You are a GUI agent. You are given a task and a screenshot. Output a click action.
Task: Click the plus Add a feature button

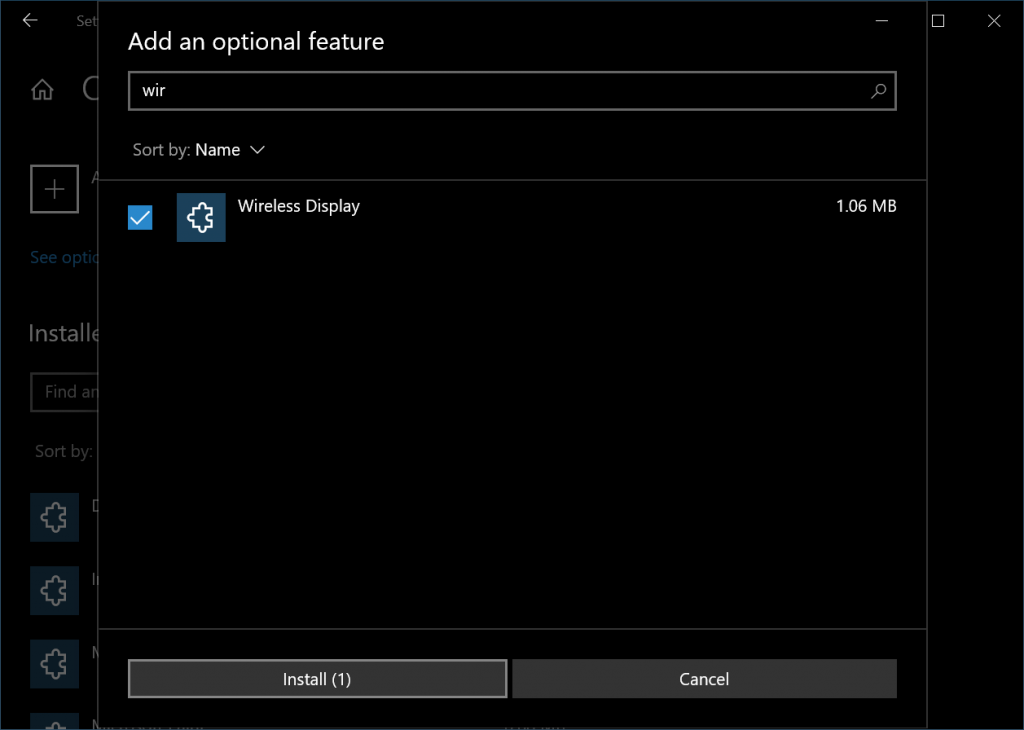(x=54, y=189)
